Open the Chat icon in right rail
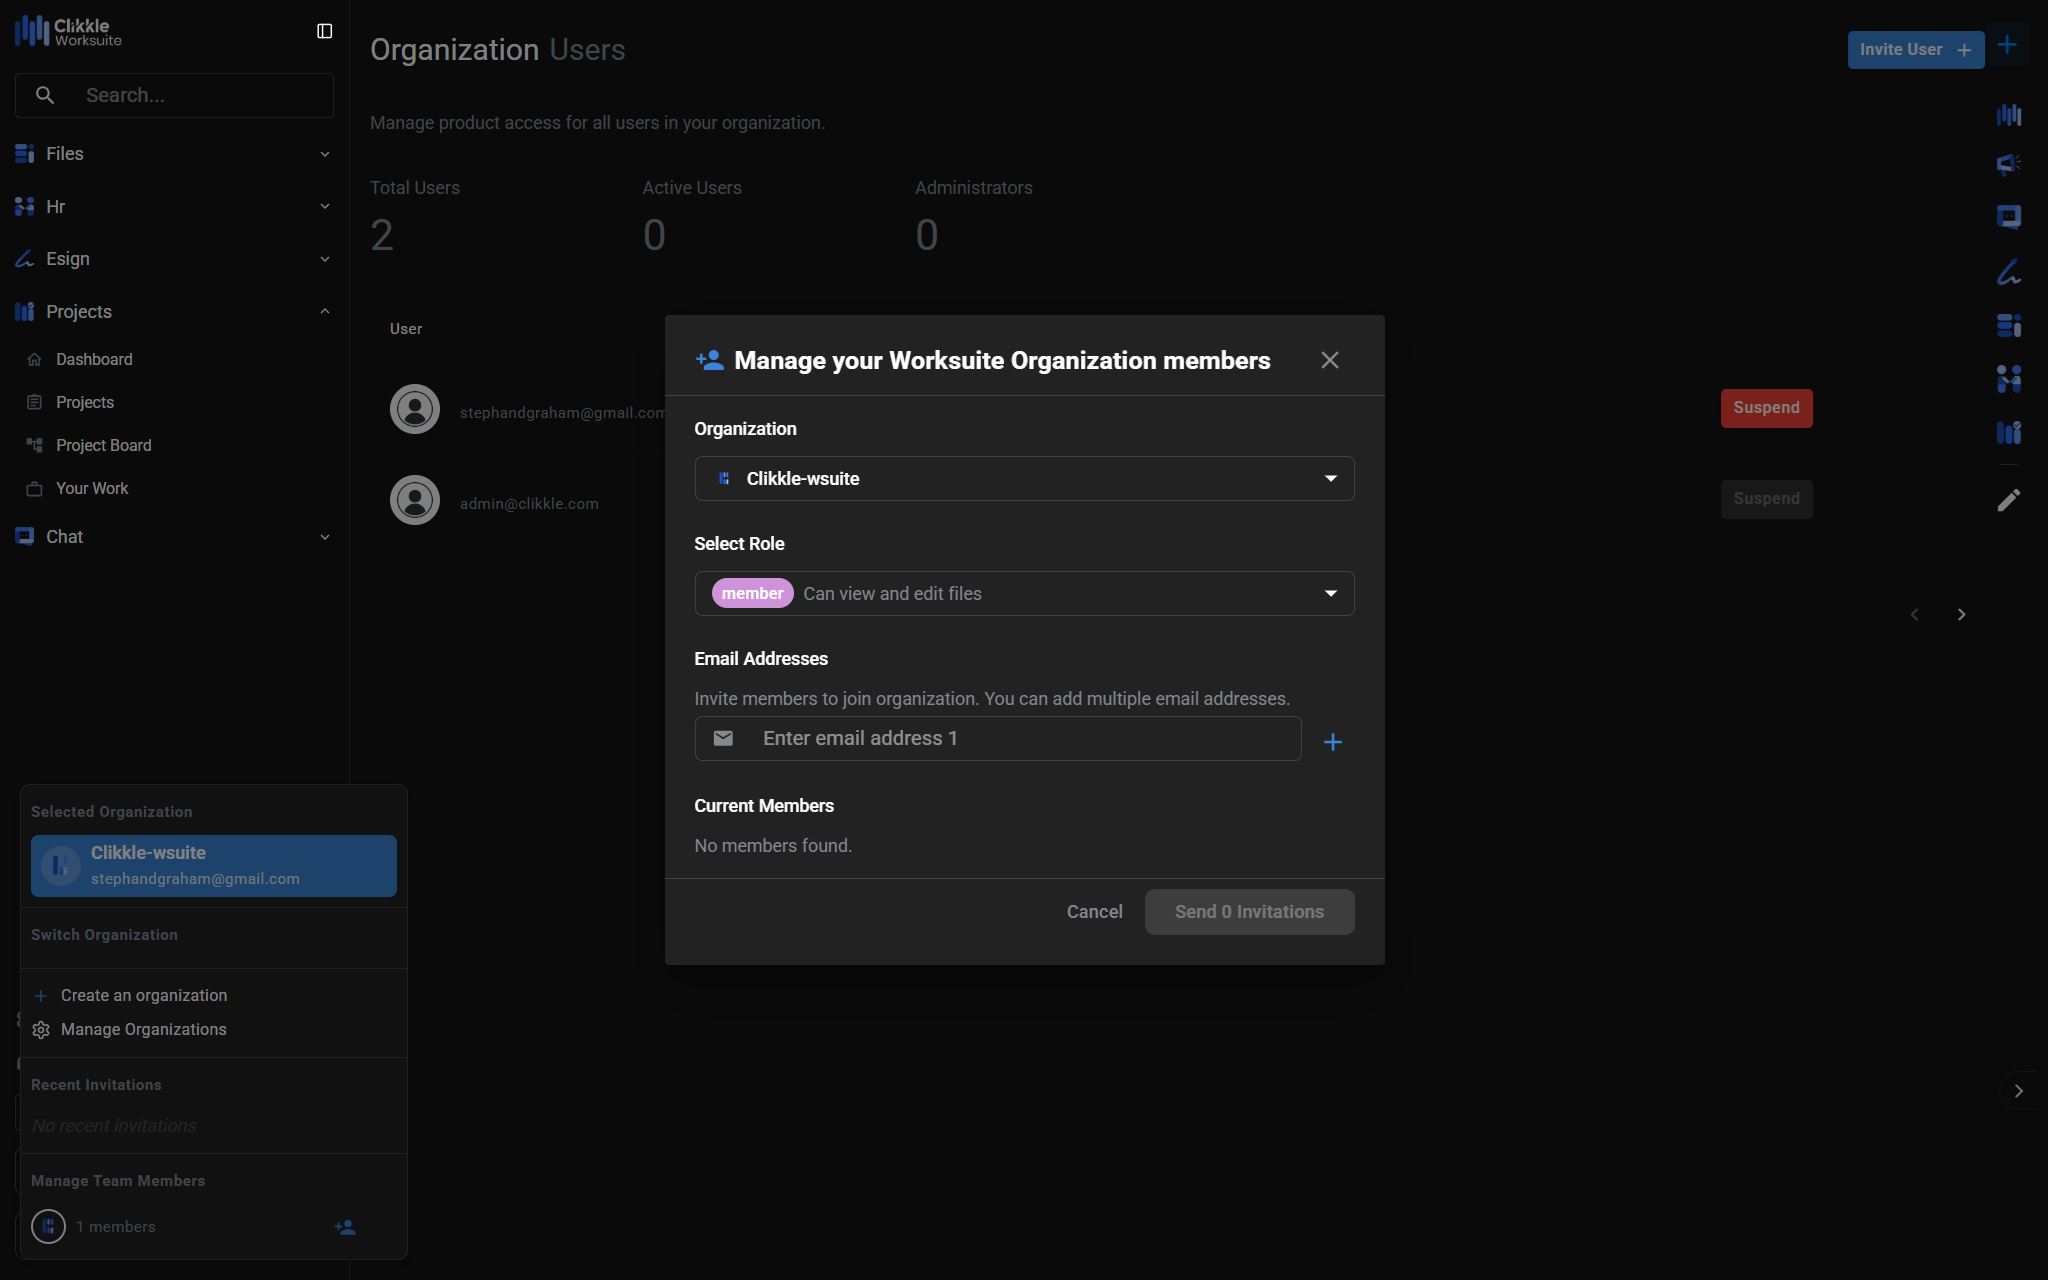The image size is (2048, 1280). point(2008,217)
